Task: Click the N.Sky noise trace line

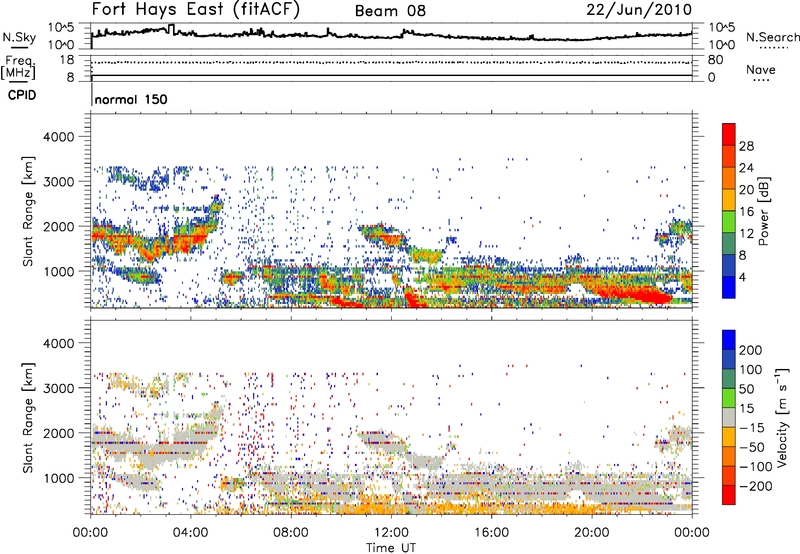Action: 391,35
